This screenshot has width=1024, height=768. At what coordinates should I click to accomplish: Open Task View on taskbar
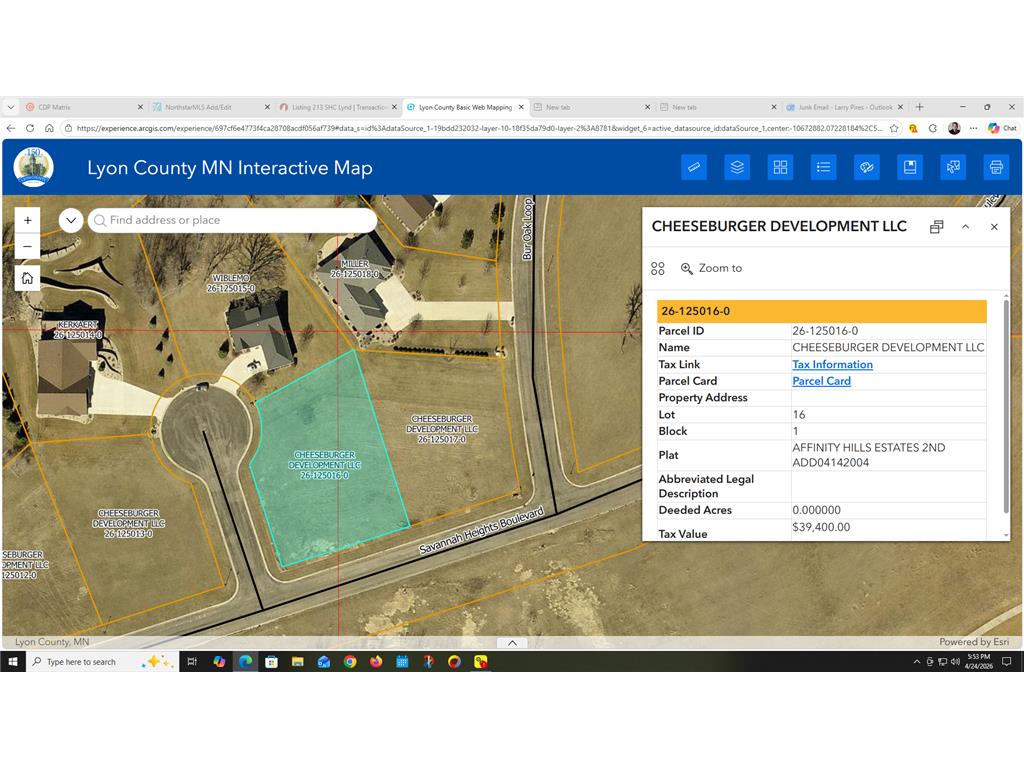tap(192, 662)
